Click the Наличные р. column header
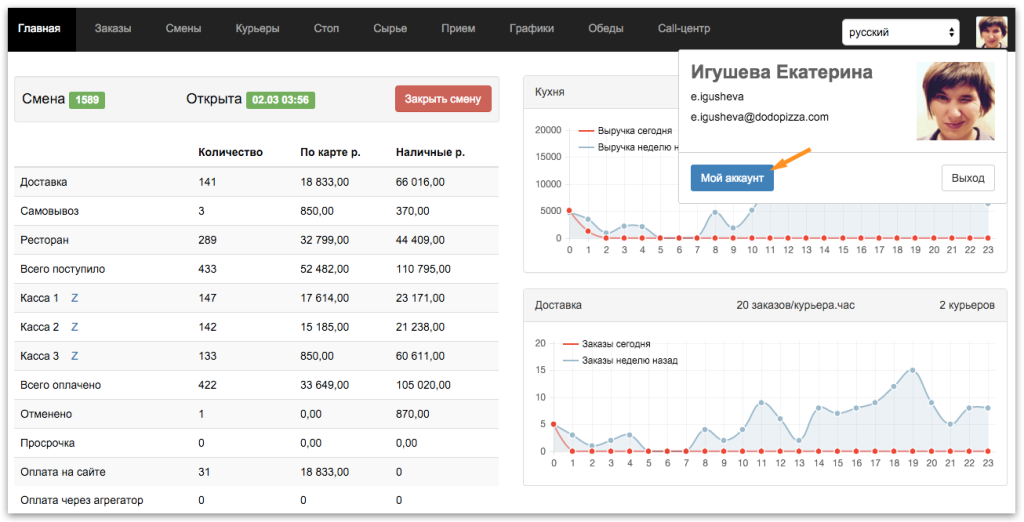 430,152
